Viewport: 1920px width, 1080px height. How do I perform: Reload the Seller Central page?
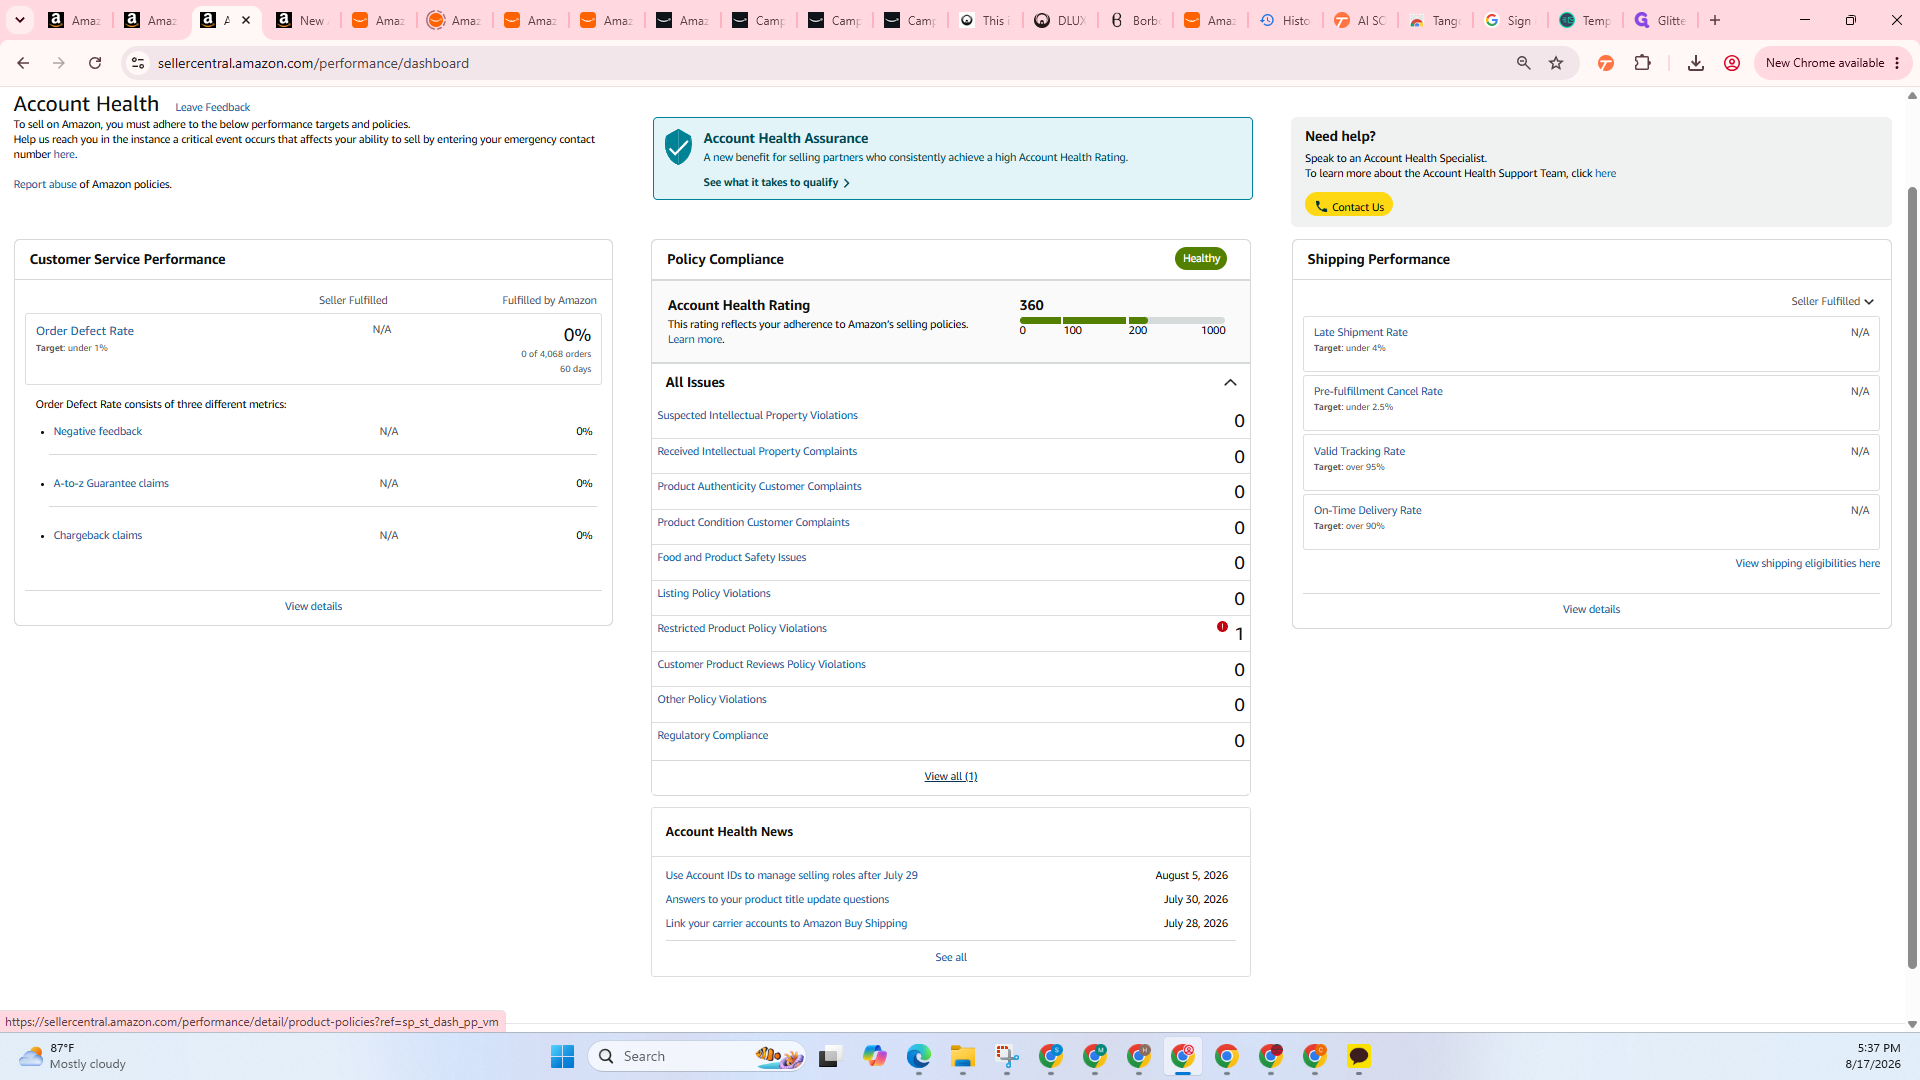[x=95, y=63]
